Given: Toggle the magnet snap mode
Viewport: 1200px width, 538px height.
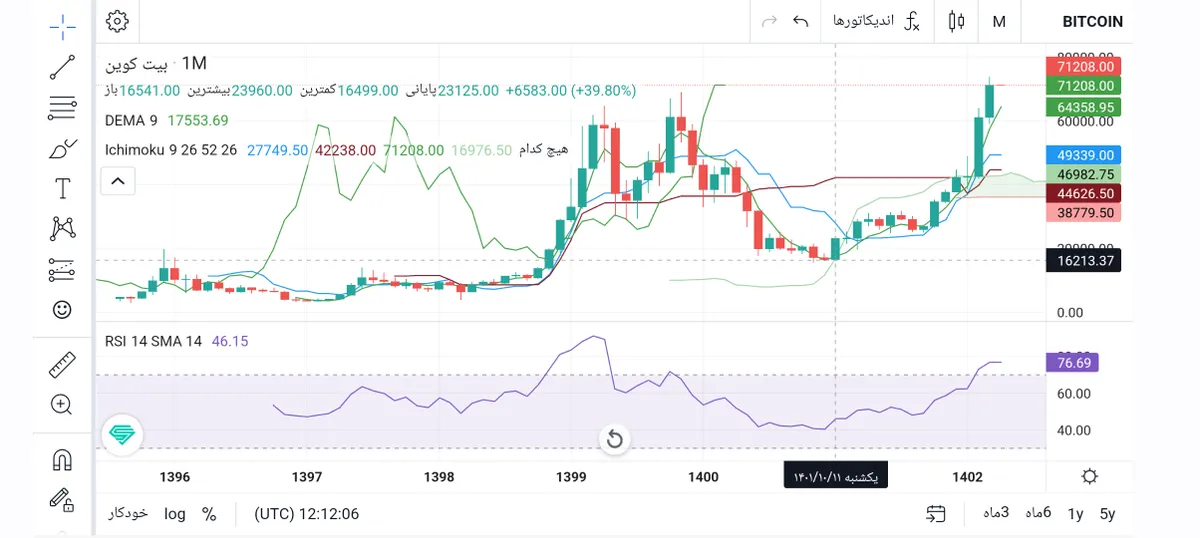Looking at the screenshot, I should (62, 460).
